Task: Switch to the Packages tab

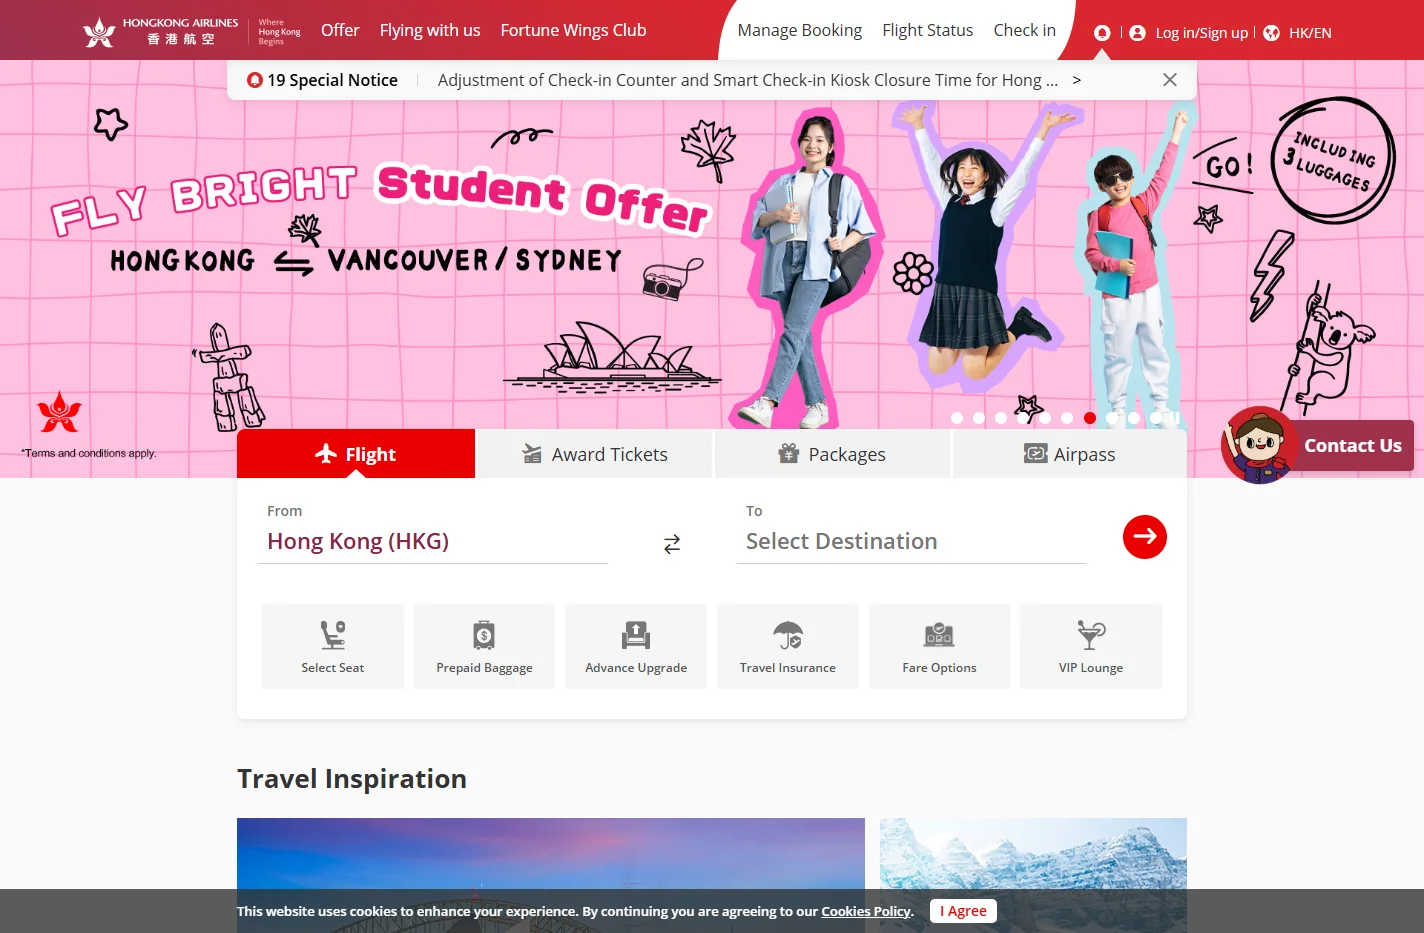Action: 832,454
